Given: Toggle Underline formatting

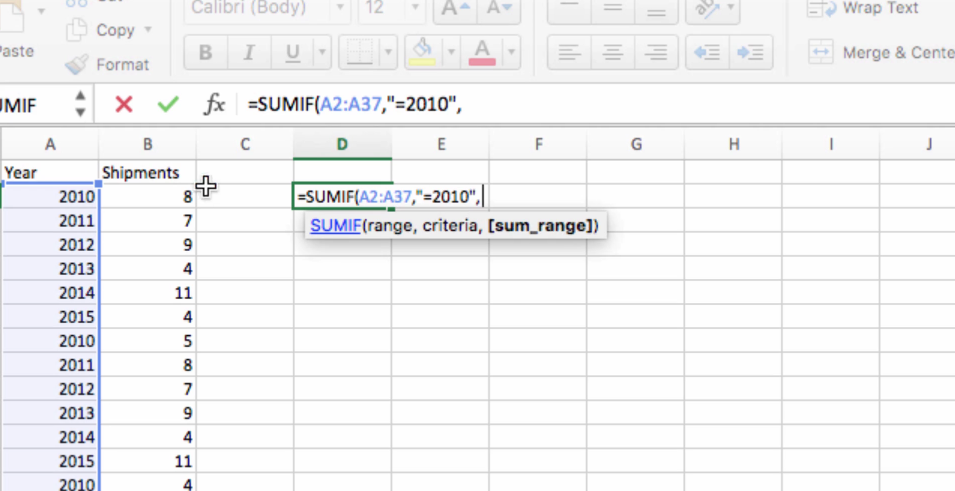Looking at the screenshot, I should (x=292, y=52).
